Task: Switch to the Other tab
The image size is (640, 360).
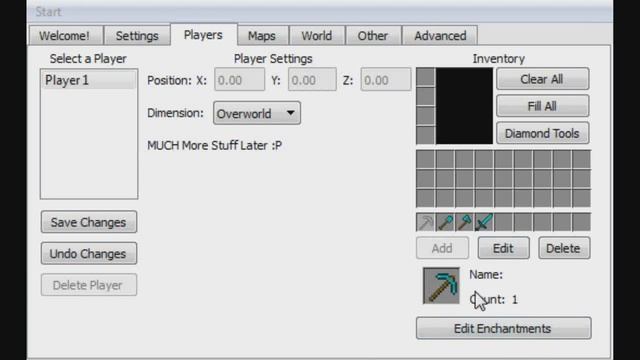Action: pyautogui.click(x=373, y=36)
